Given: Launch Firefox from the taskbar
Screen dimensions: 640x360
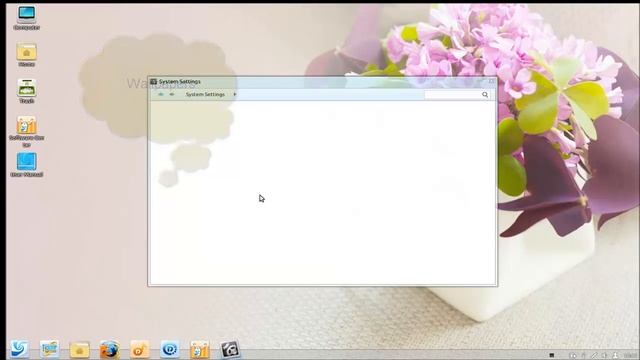Looking at the screenshot, I should (109, 350).
